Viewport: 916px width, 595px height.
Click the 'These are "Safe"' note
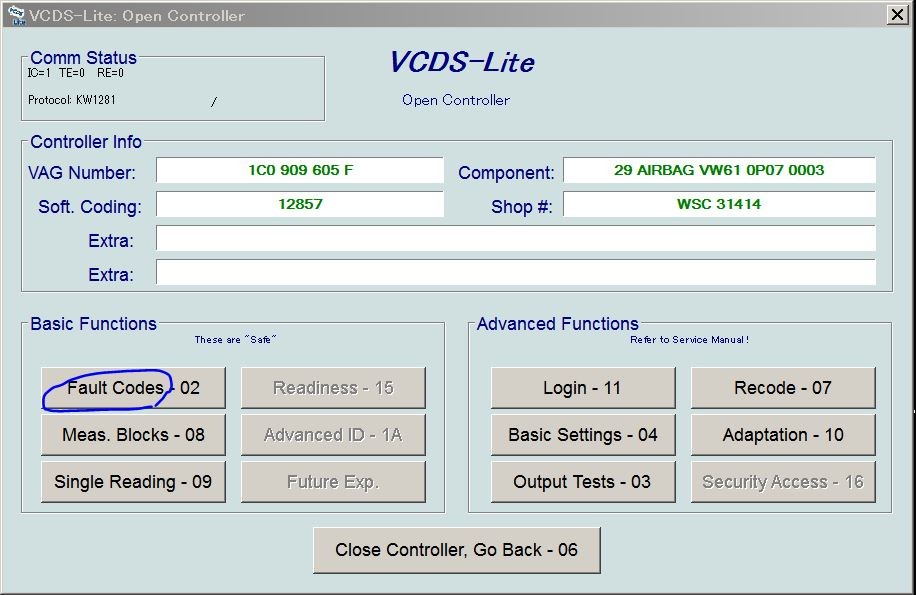pos(235,340)
